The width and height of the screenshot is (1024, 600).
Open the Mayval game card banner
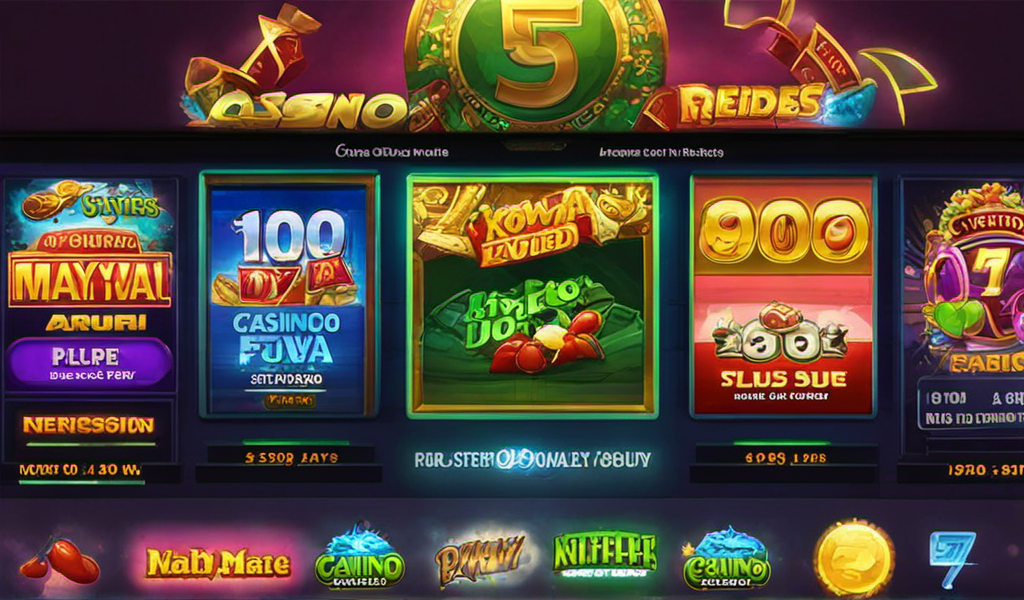coord(89,279)
